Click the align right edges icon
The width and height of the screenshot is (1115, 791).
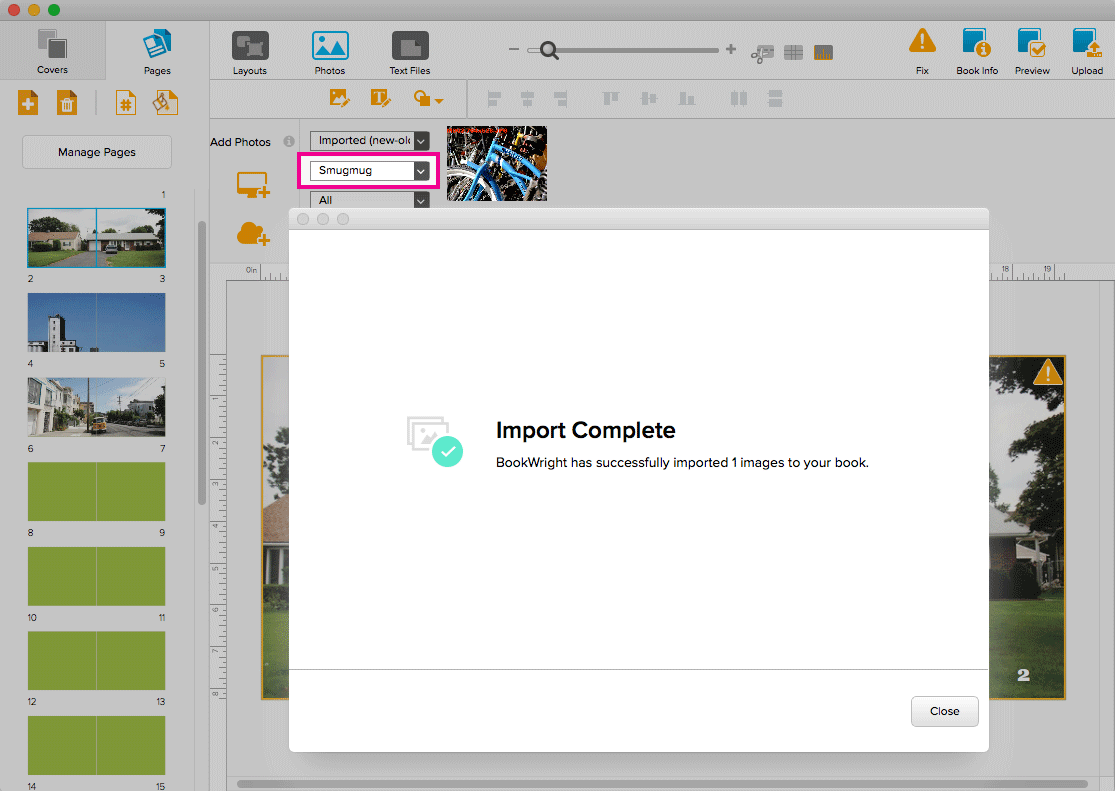click(560, 99)
